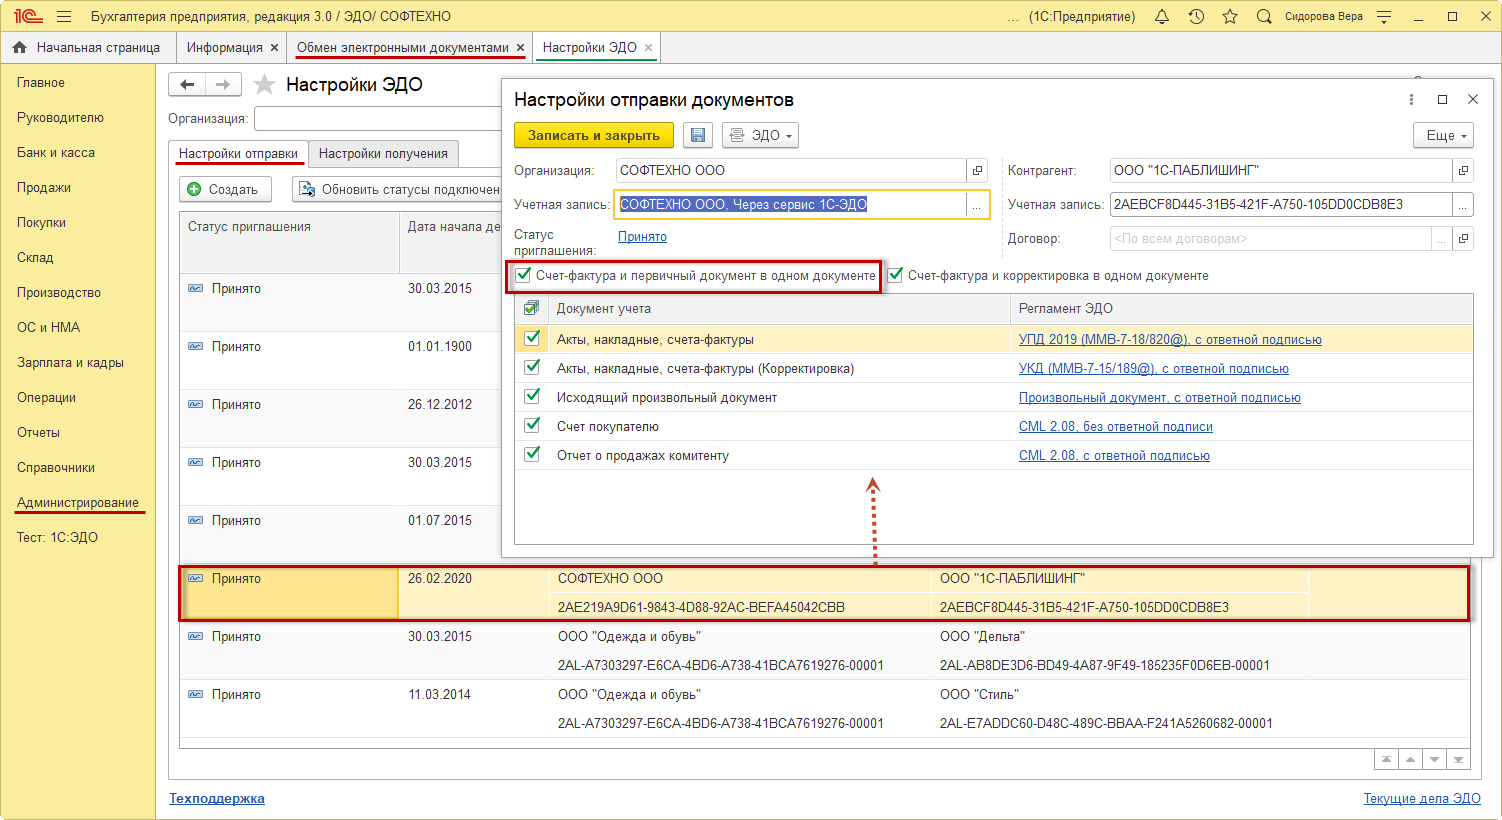Toggle Счет-фактура и корректировка checkbox
This screenshot has width=1502, height=820.
click(x=895, y=275)
